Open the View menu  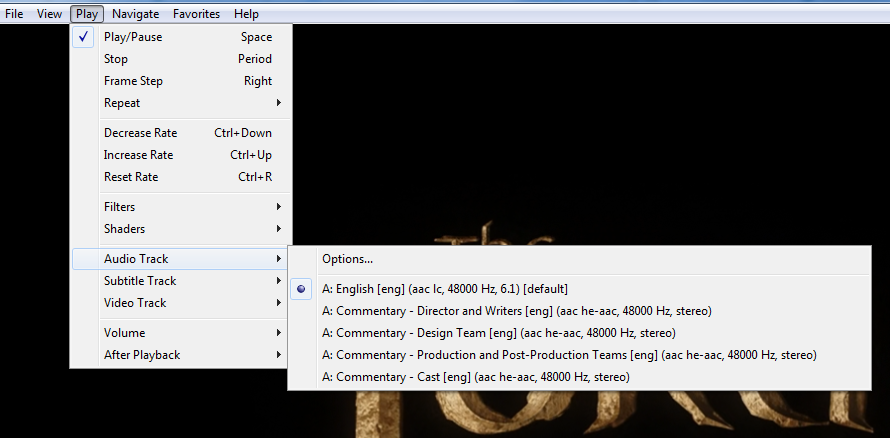(x=49, y=14)
